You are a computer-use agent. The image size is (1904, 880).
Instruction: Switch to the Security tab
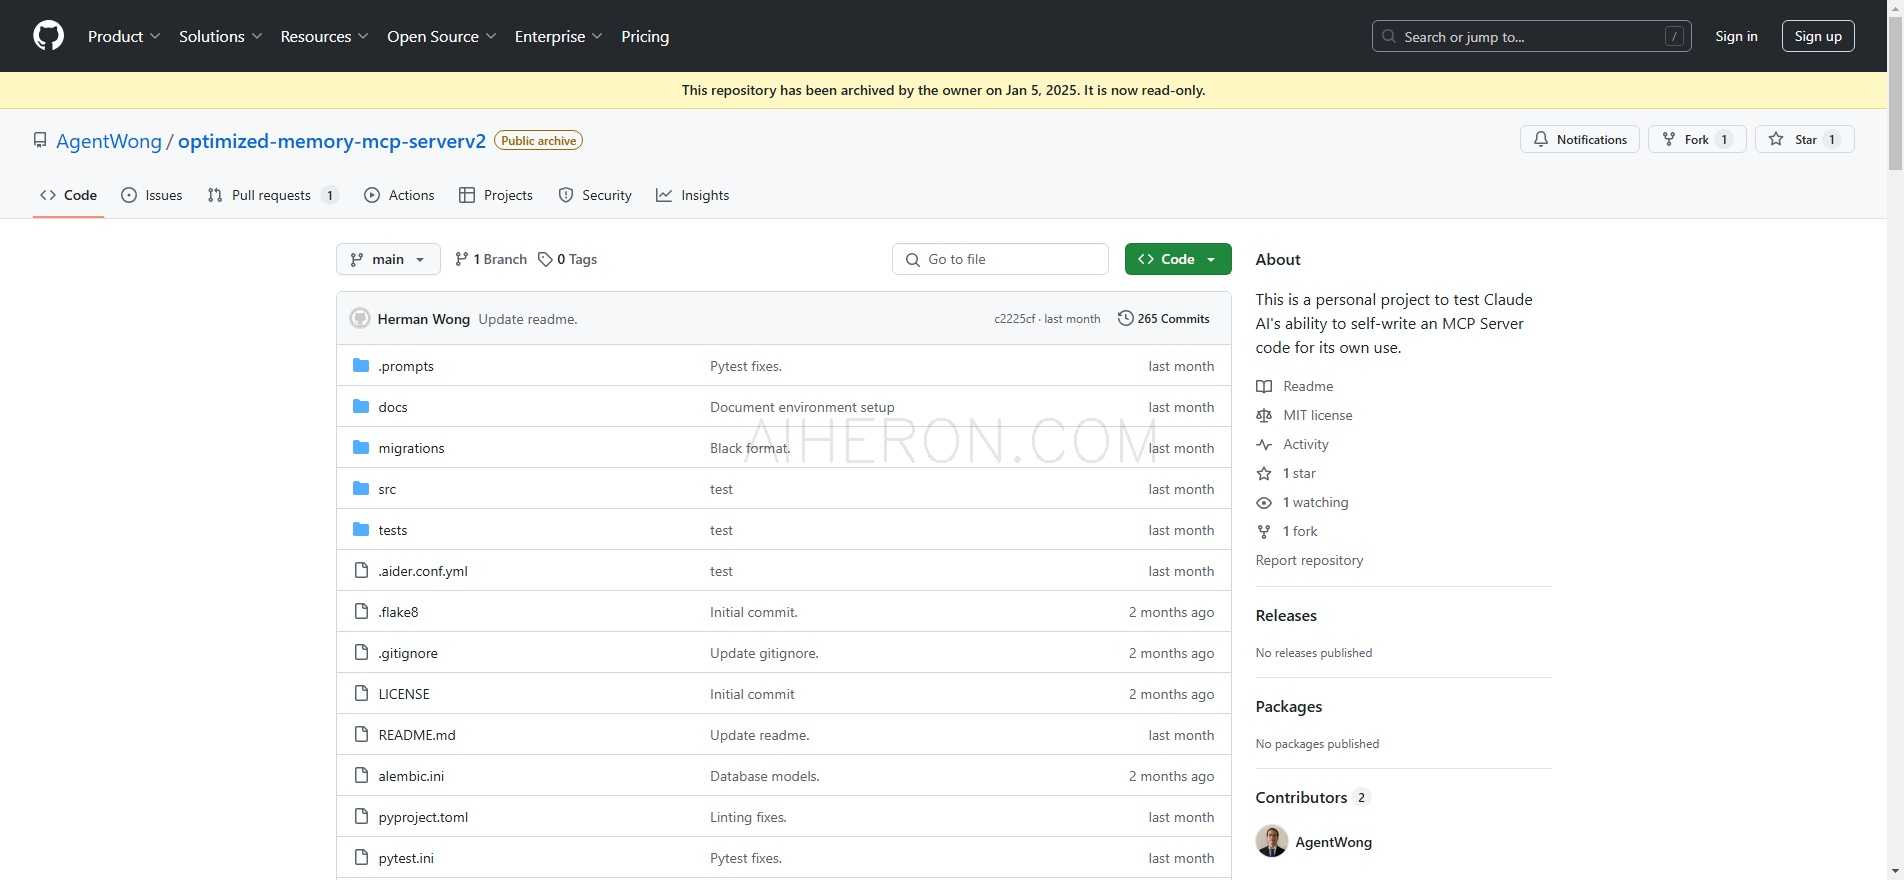pyautogui.click(x=595, y=195)
